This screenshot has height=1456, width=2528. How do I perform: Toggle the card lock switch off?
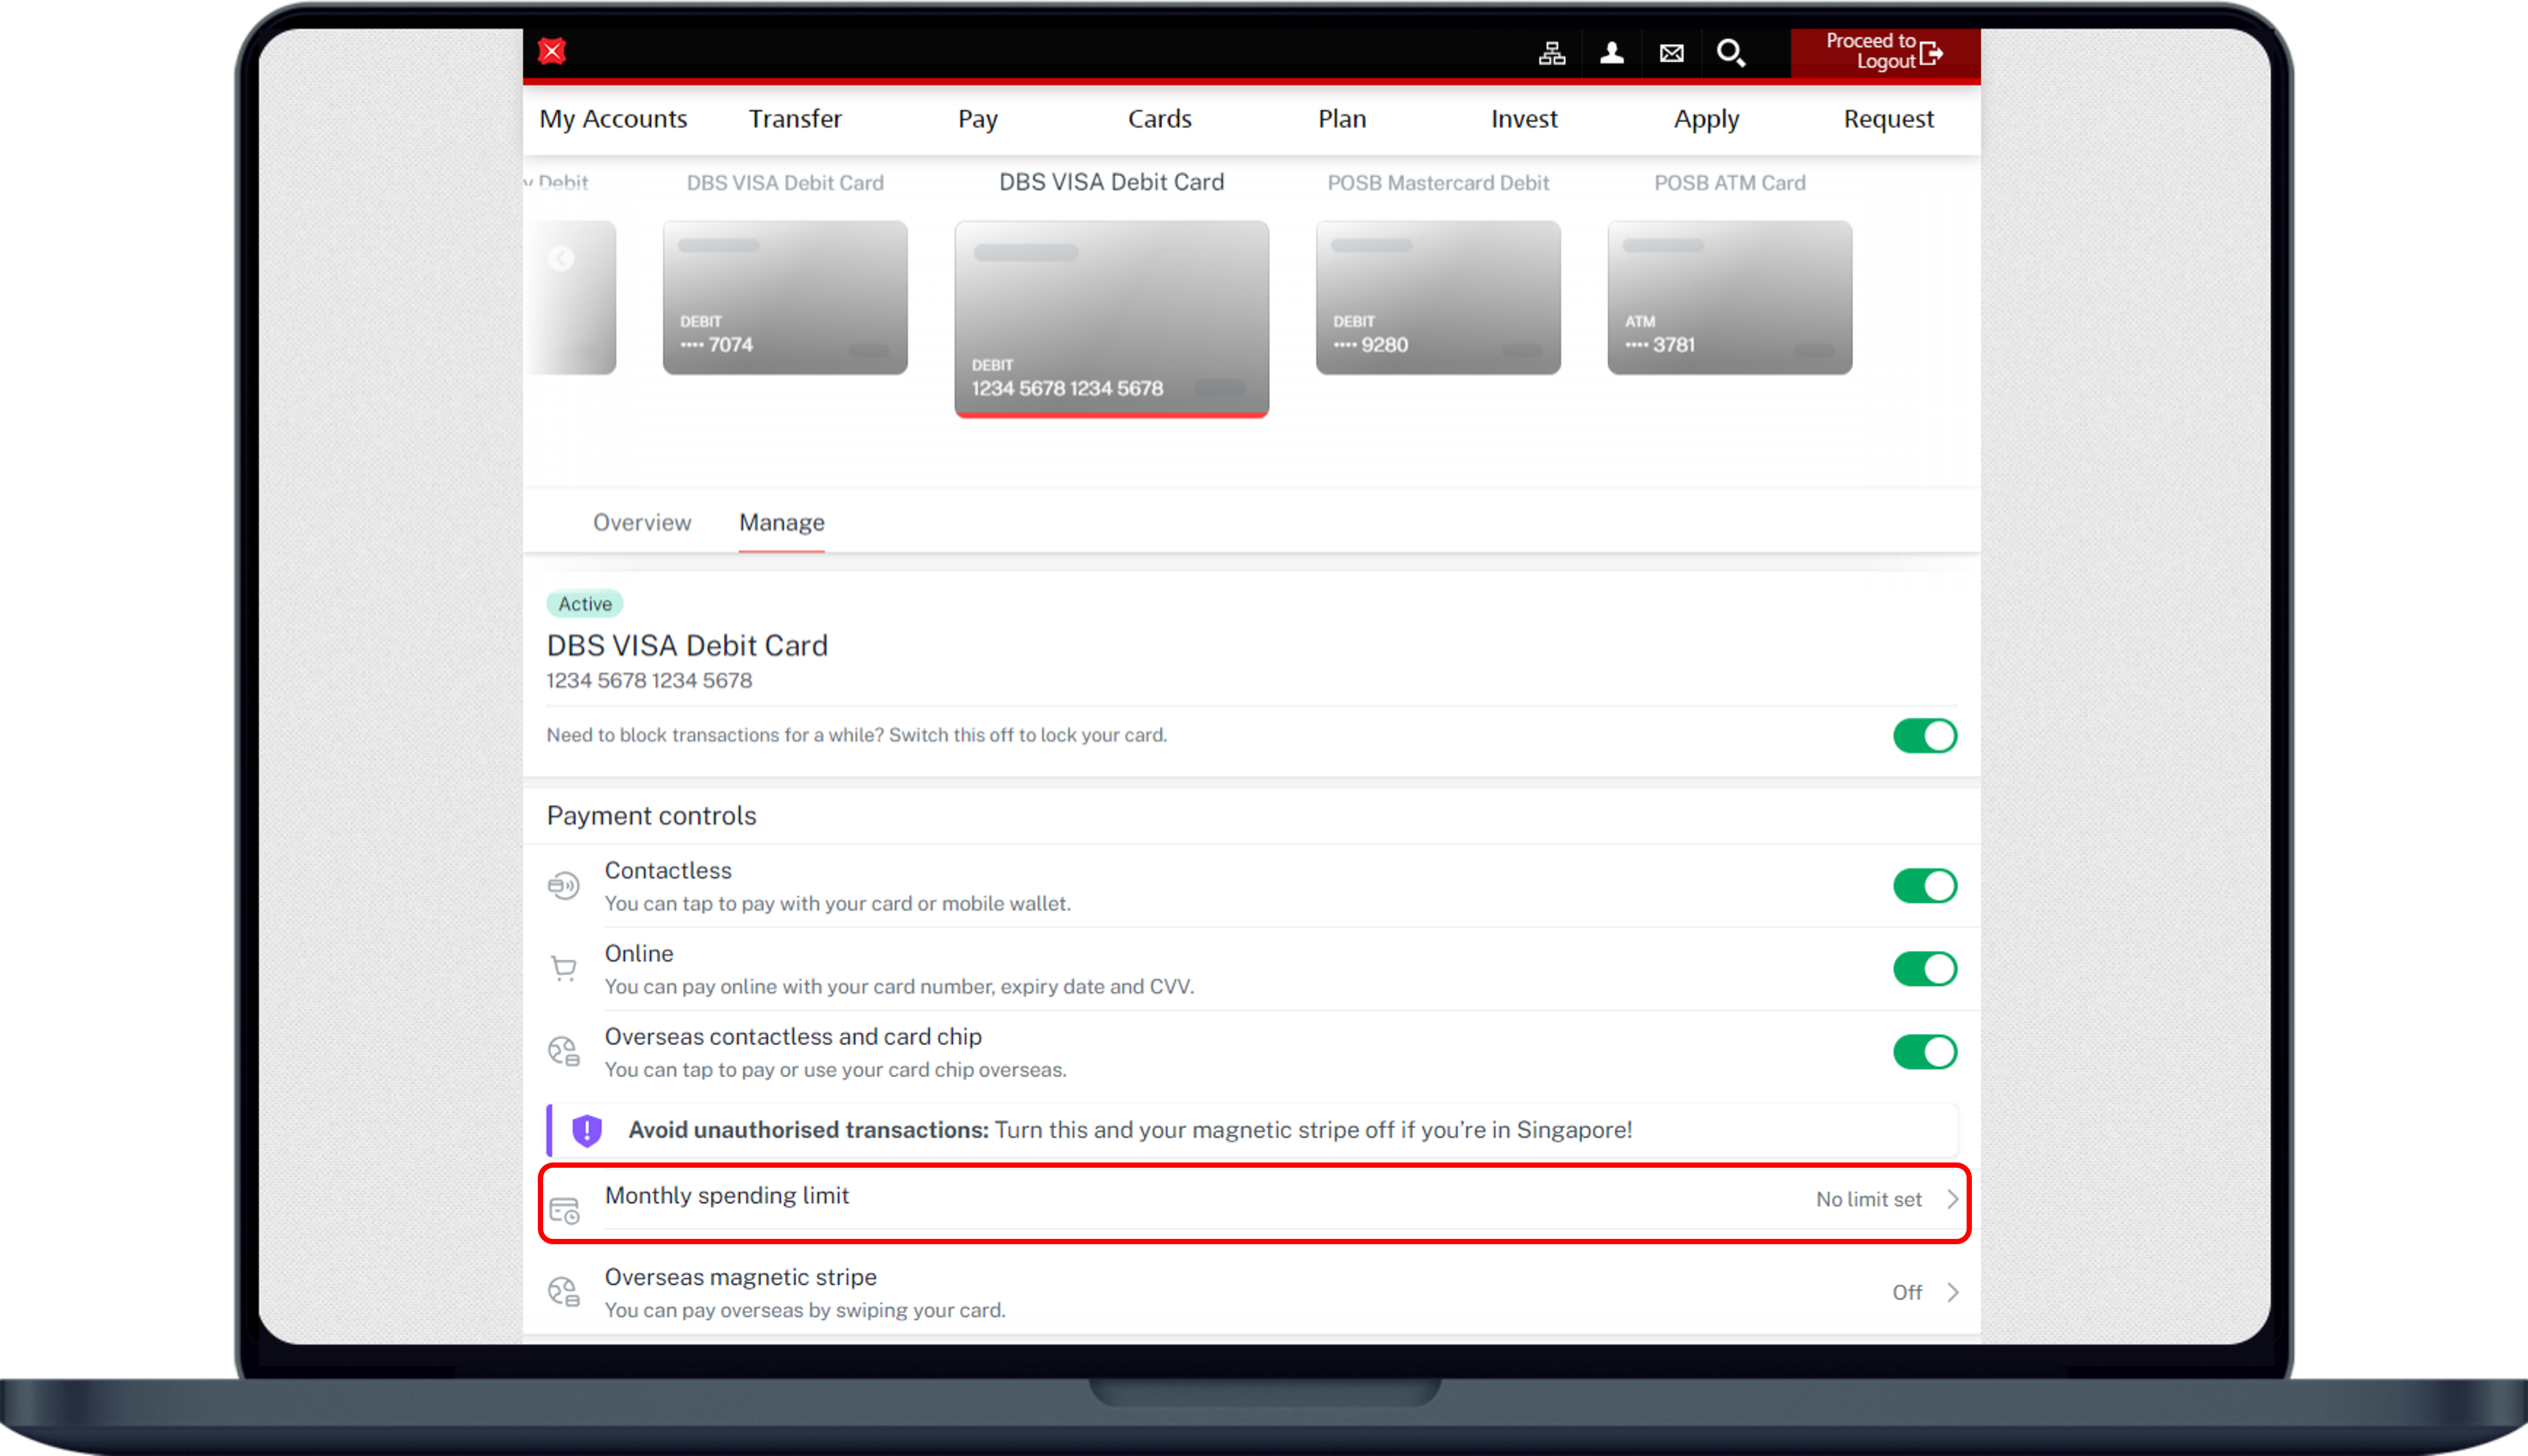(1924, 736)
